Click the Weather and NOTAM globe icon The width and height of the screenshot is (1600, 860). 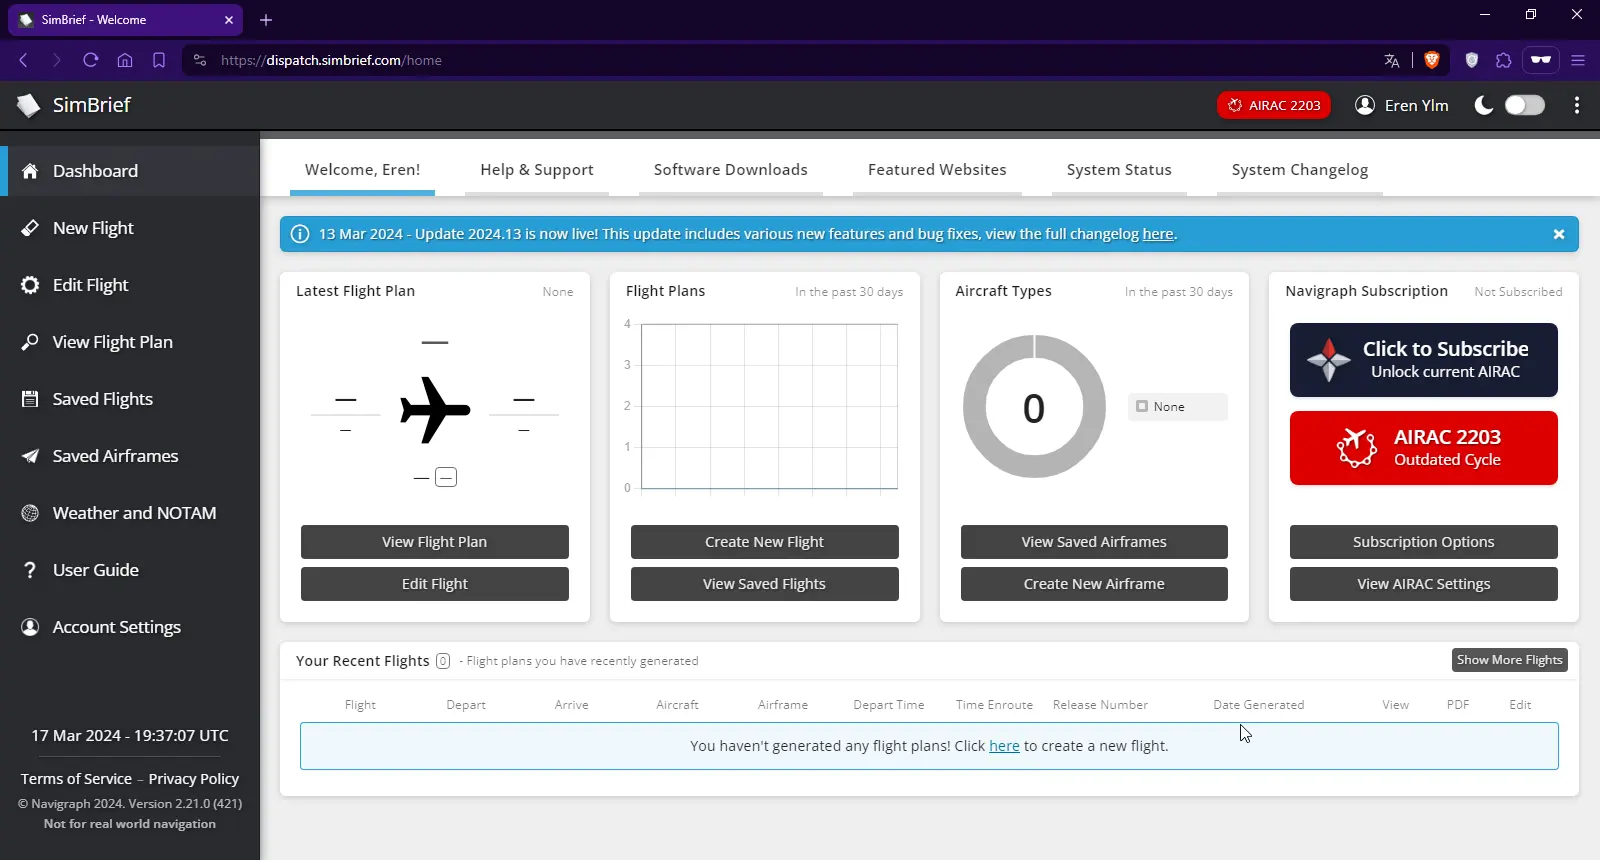(30, 513)
